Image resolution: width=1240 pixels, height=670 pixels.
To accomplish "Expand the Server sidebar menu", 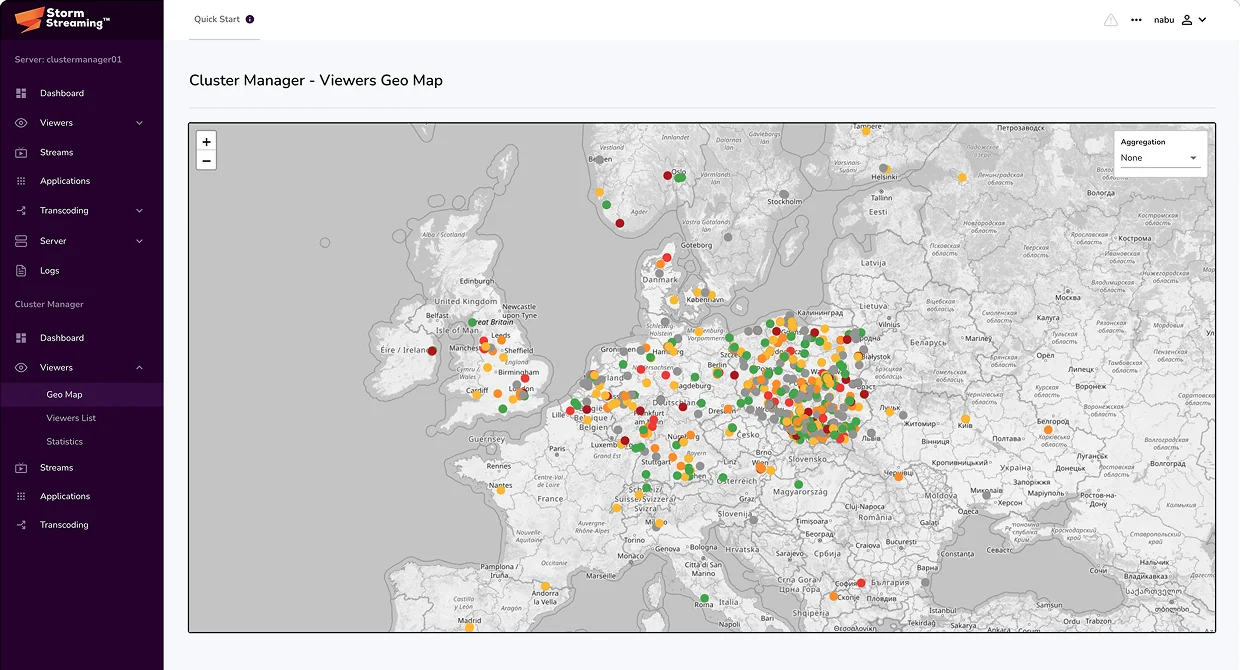I will (139, 240).
